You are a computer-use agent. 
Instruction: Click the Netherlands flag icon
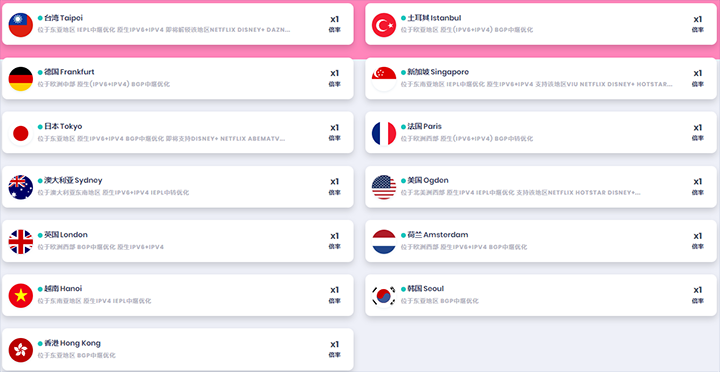(384, 242)
